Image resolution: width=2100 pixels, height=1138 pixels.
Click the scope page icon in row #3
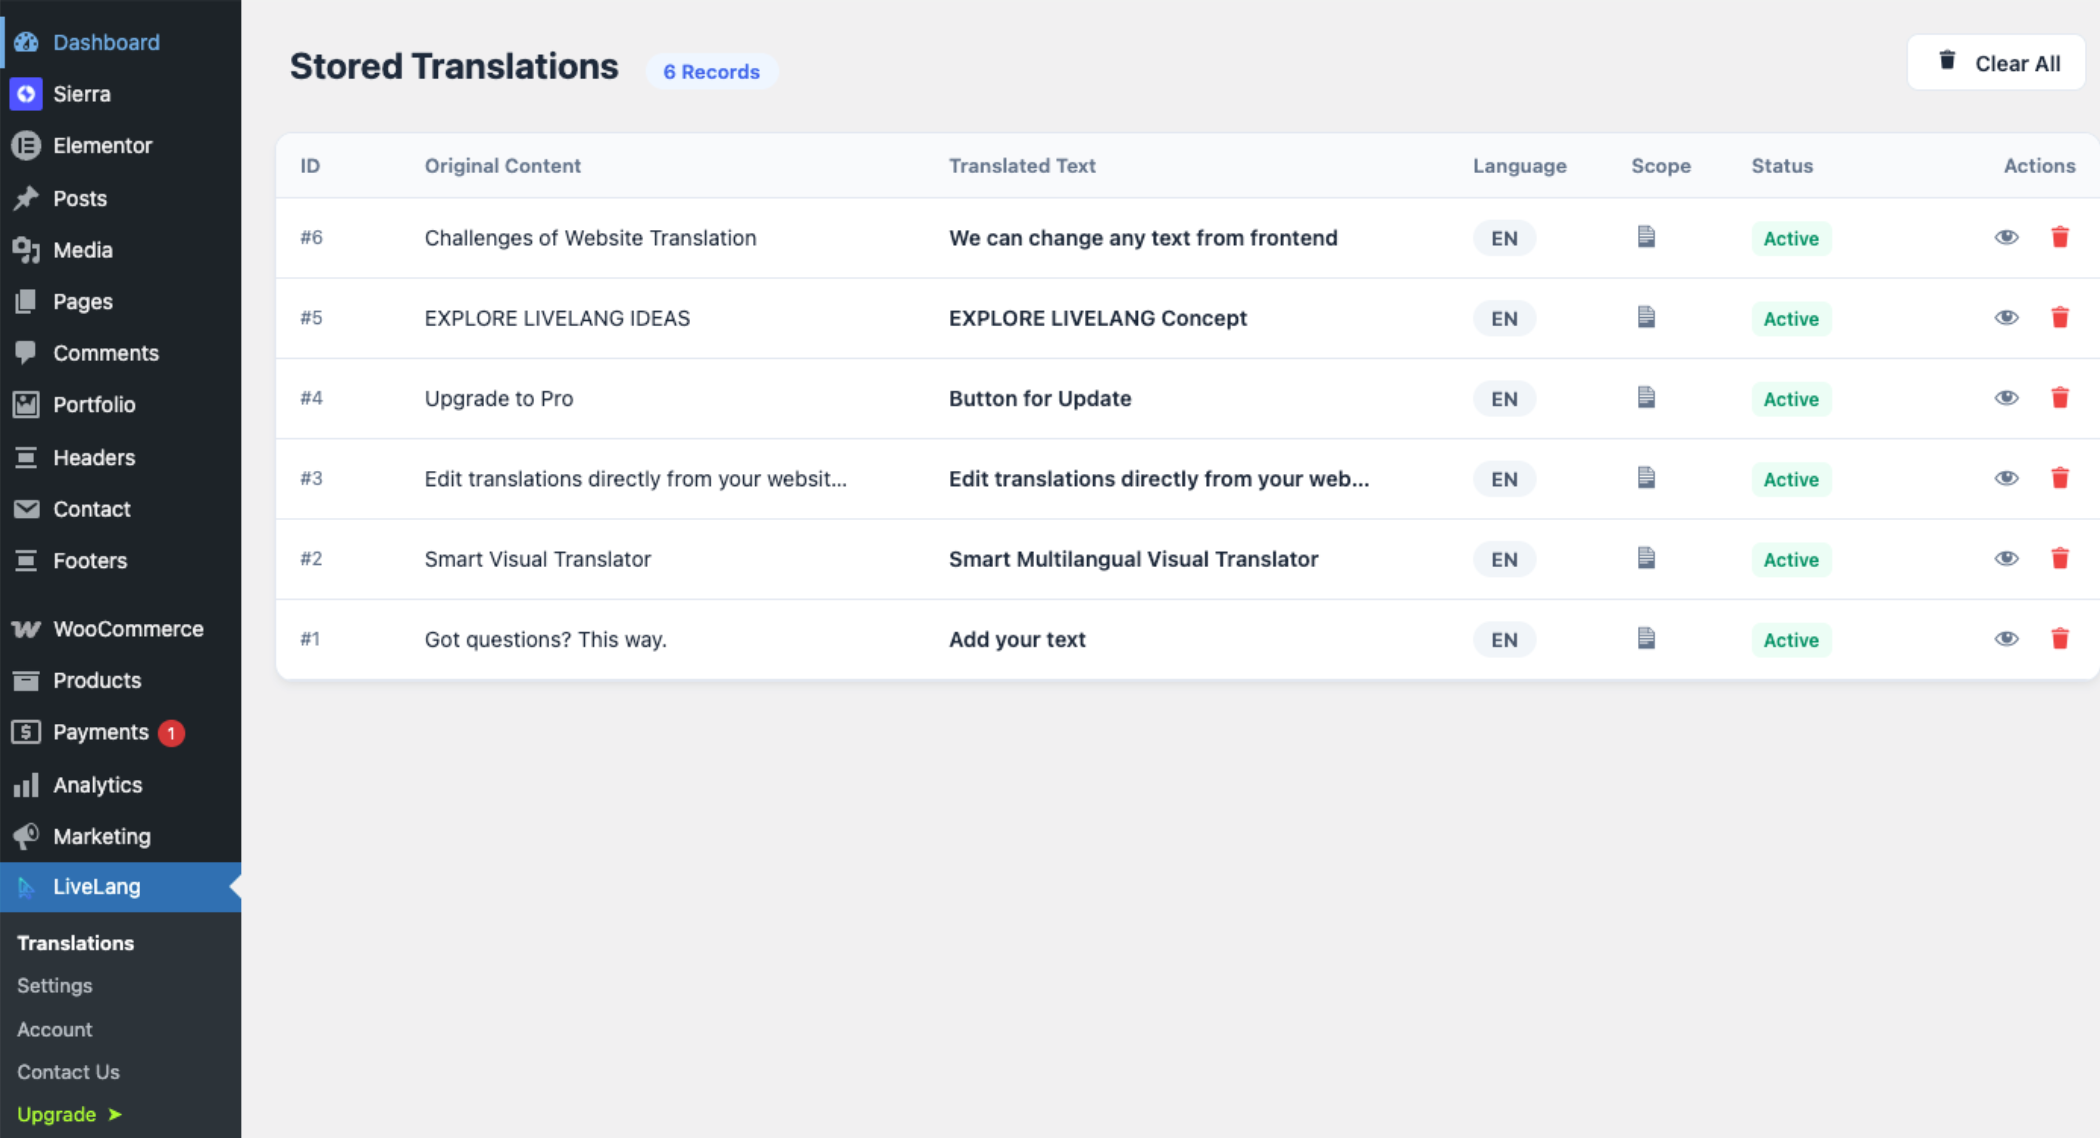[x=1646, y=478]
